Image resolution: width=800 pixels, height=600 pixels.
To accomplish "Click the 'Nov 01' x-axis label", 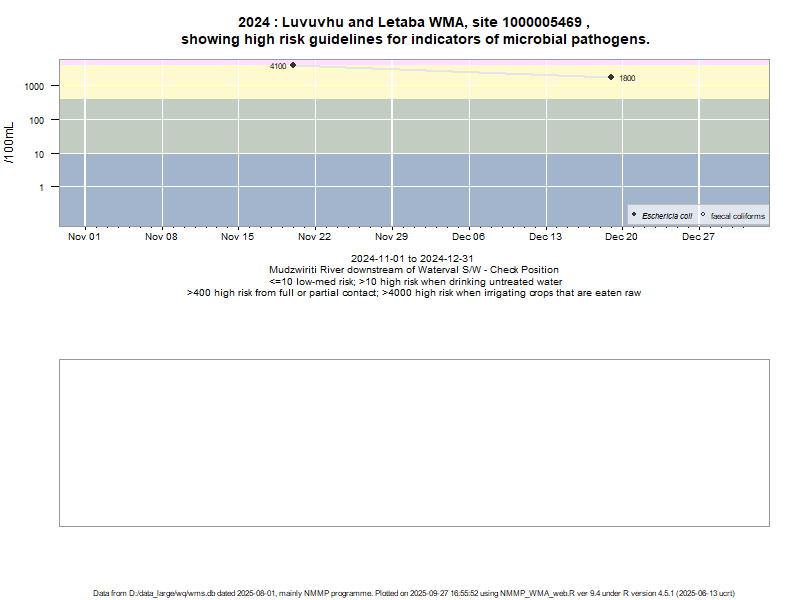I will tap(84, 237).
